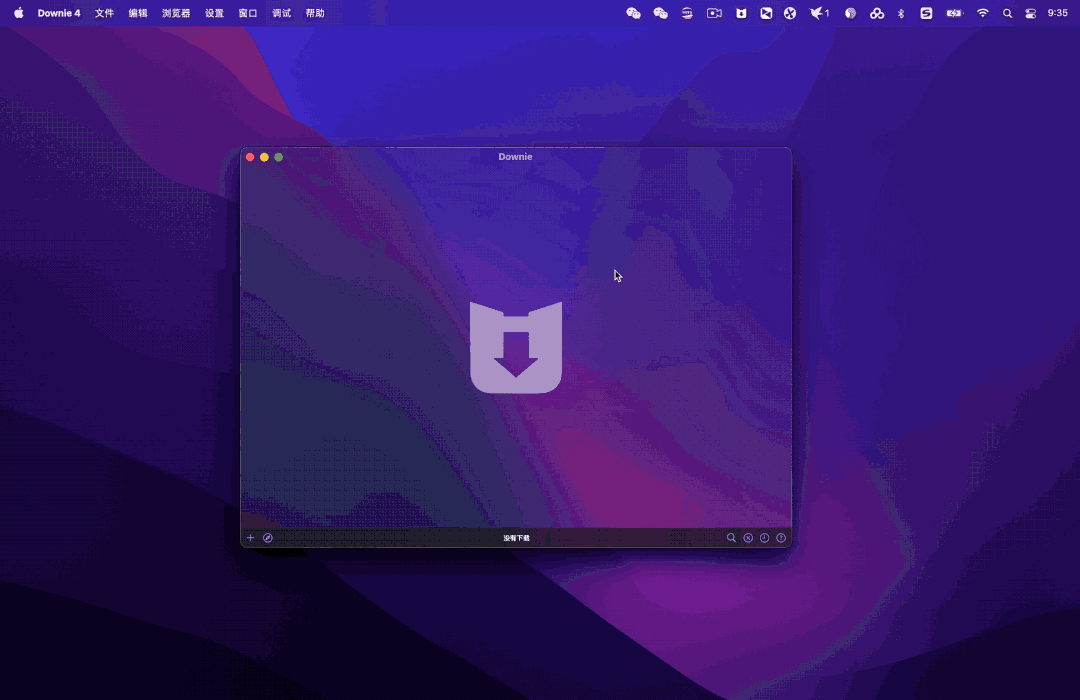Open the 帮助 menu

315,13
